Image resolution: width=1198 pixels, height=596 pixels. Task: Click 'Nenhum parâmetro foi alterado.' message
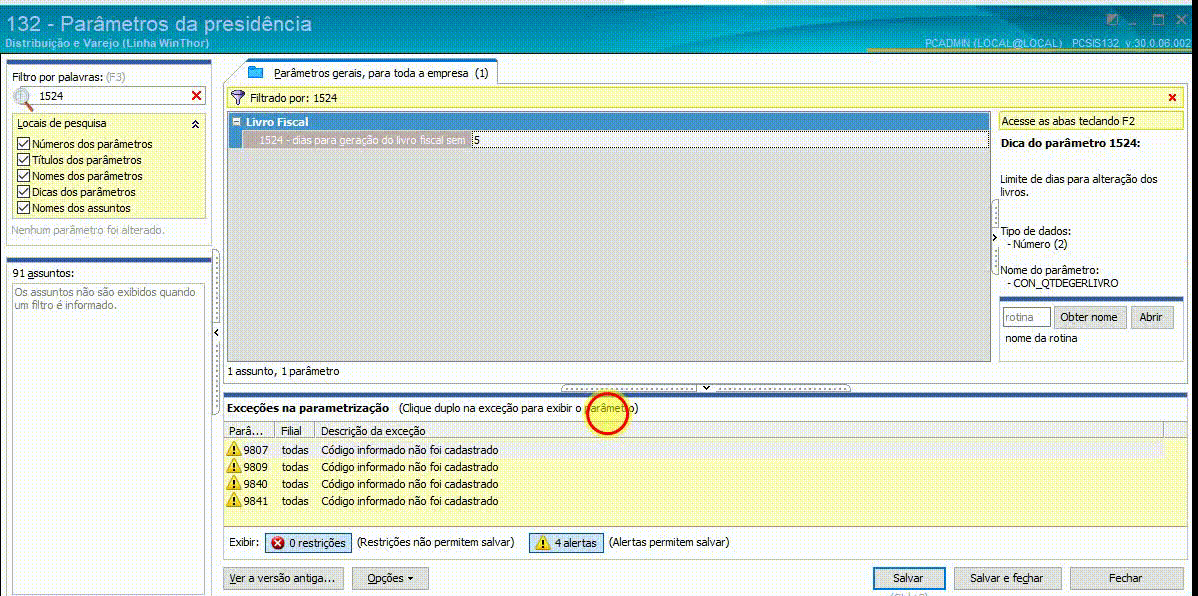pos(88,230)
